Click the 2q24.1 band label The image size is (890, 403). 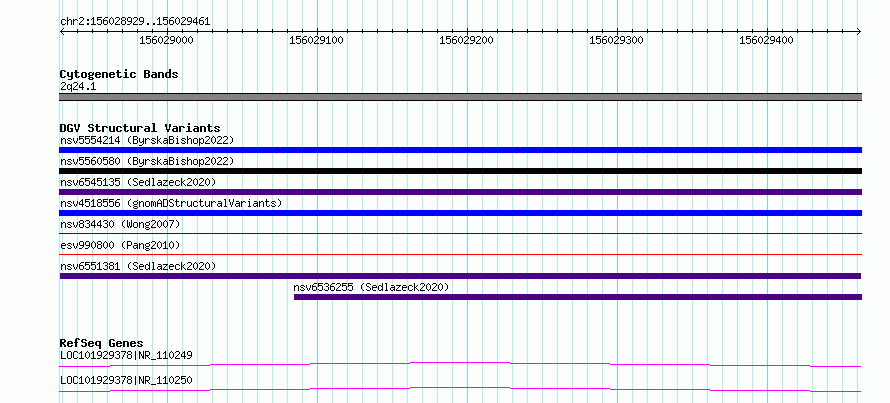pyautogui.click(x=78, y=86)
